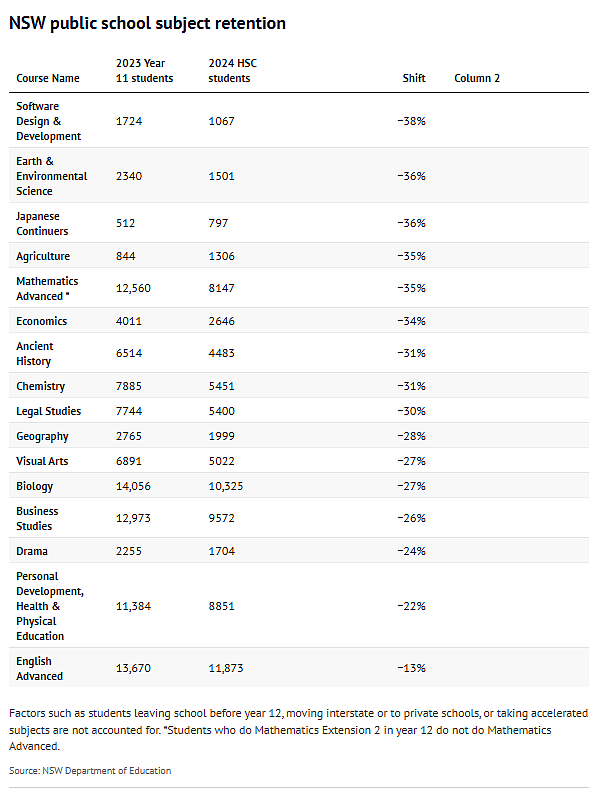Click the Software Design & Development row label
The image size is (602, 798).
[48, 121]
